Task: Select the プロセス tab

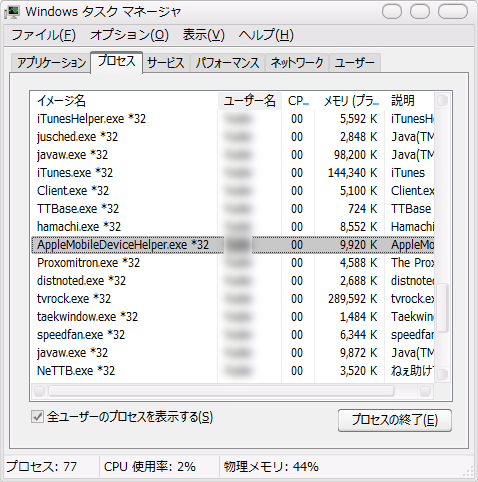Action: click(116, 62)
